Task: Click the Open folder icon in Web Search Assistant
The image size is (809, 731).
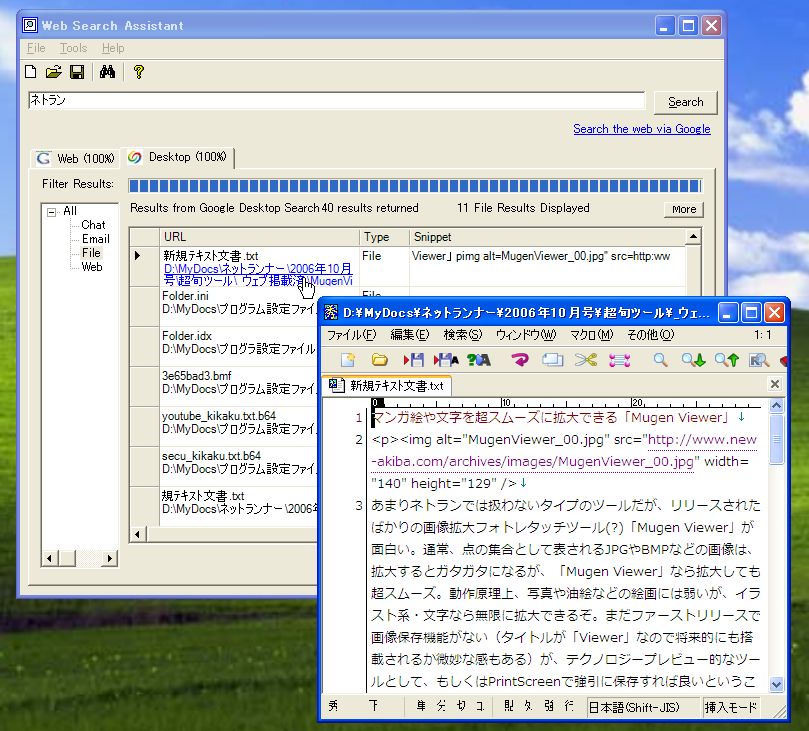Action: [x=54, y=72]
